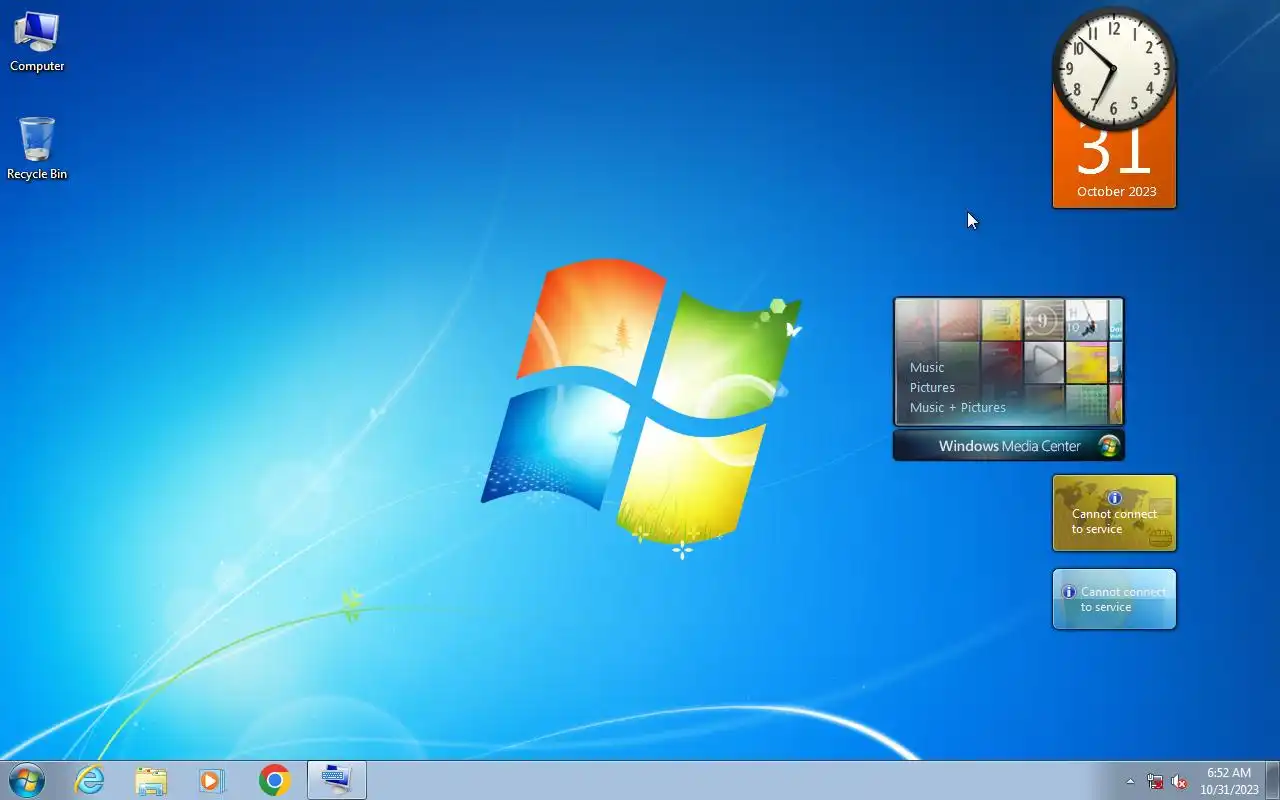The image size is (1280, 800).
Task: Click the muted volume speaker tray icon
Action: point(1179,781)
